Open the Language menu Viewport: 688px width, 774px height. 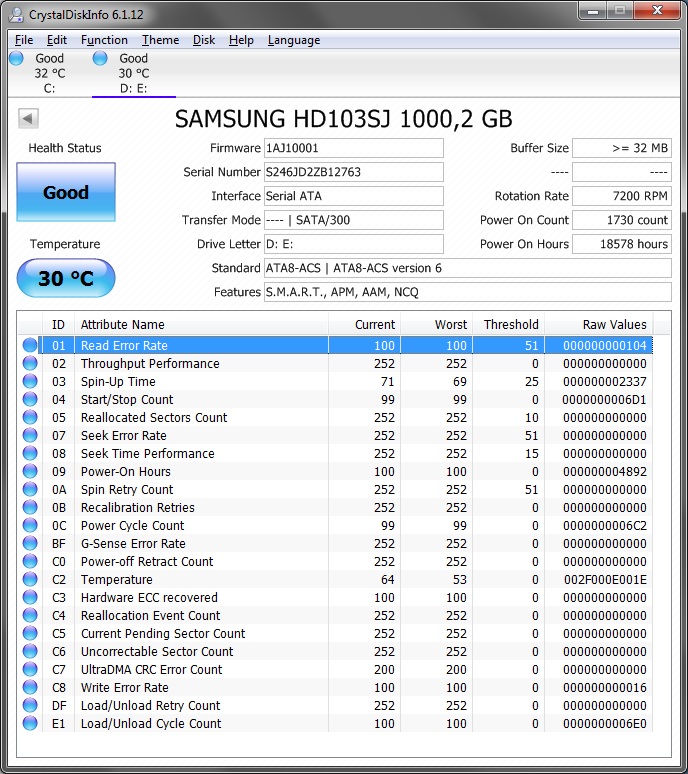point(294,40)
